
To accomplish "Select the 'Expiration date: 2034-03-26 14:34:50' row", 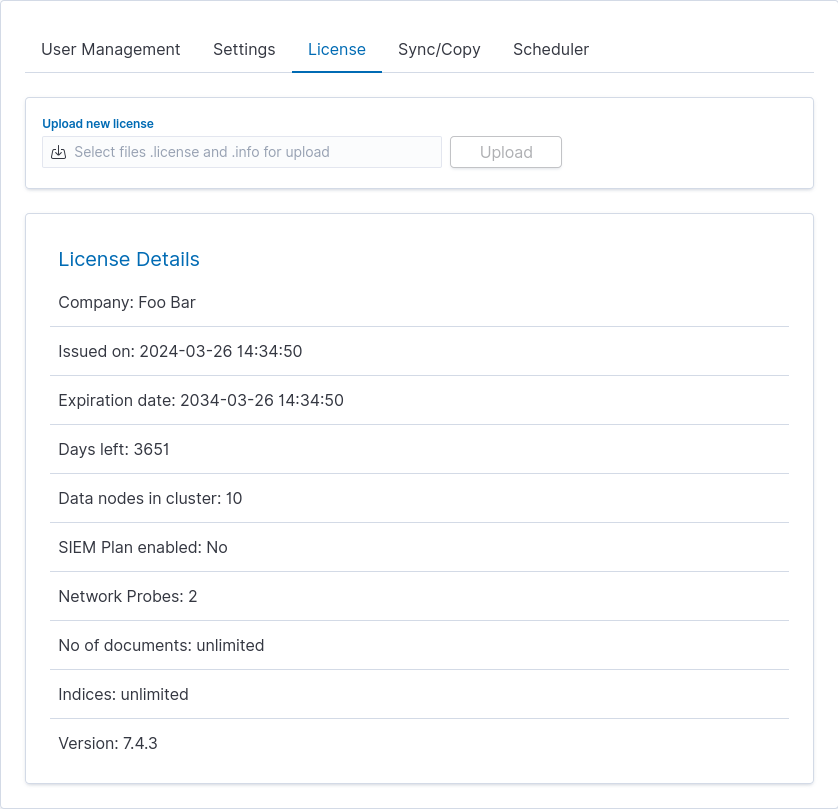I will click(420, 400).
